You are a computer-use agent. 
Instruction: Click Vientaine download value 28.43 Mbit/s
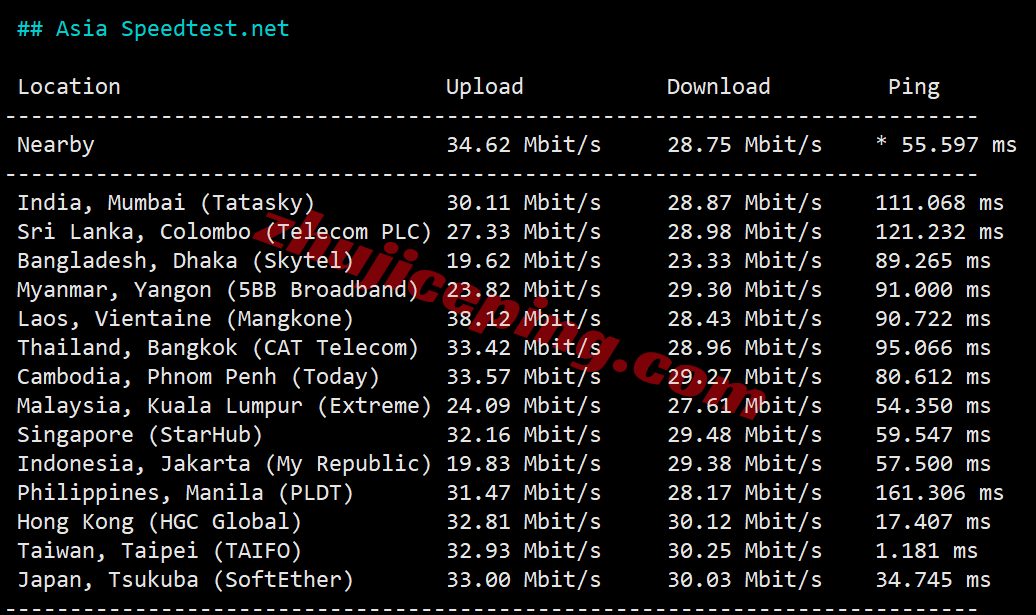click(x=745, y=319)
